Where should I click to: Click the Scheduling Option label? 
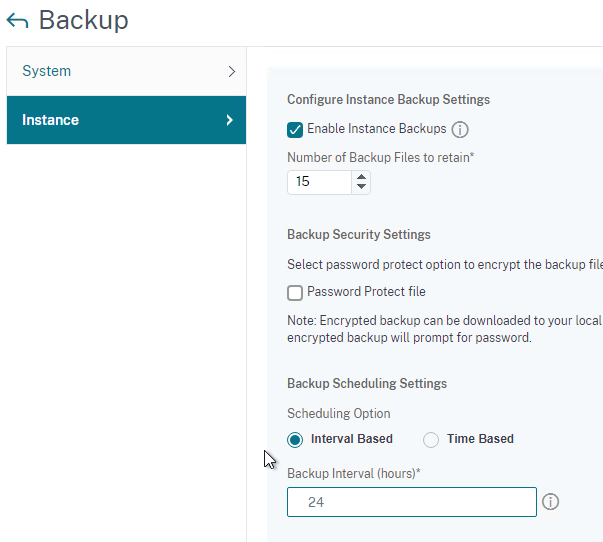339,414
